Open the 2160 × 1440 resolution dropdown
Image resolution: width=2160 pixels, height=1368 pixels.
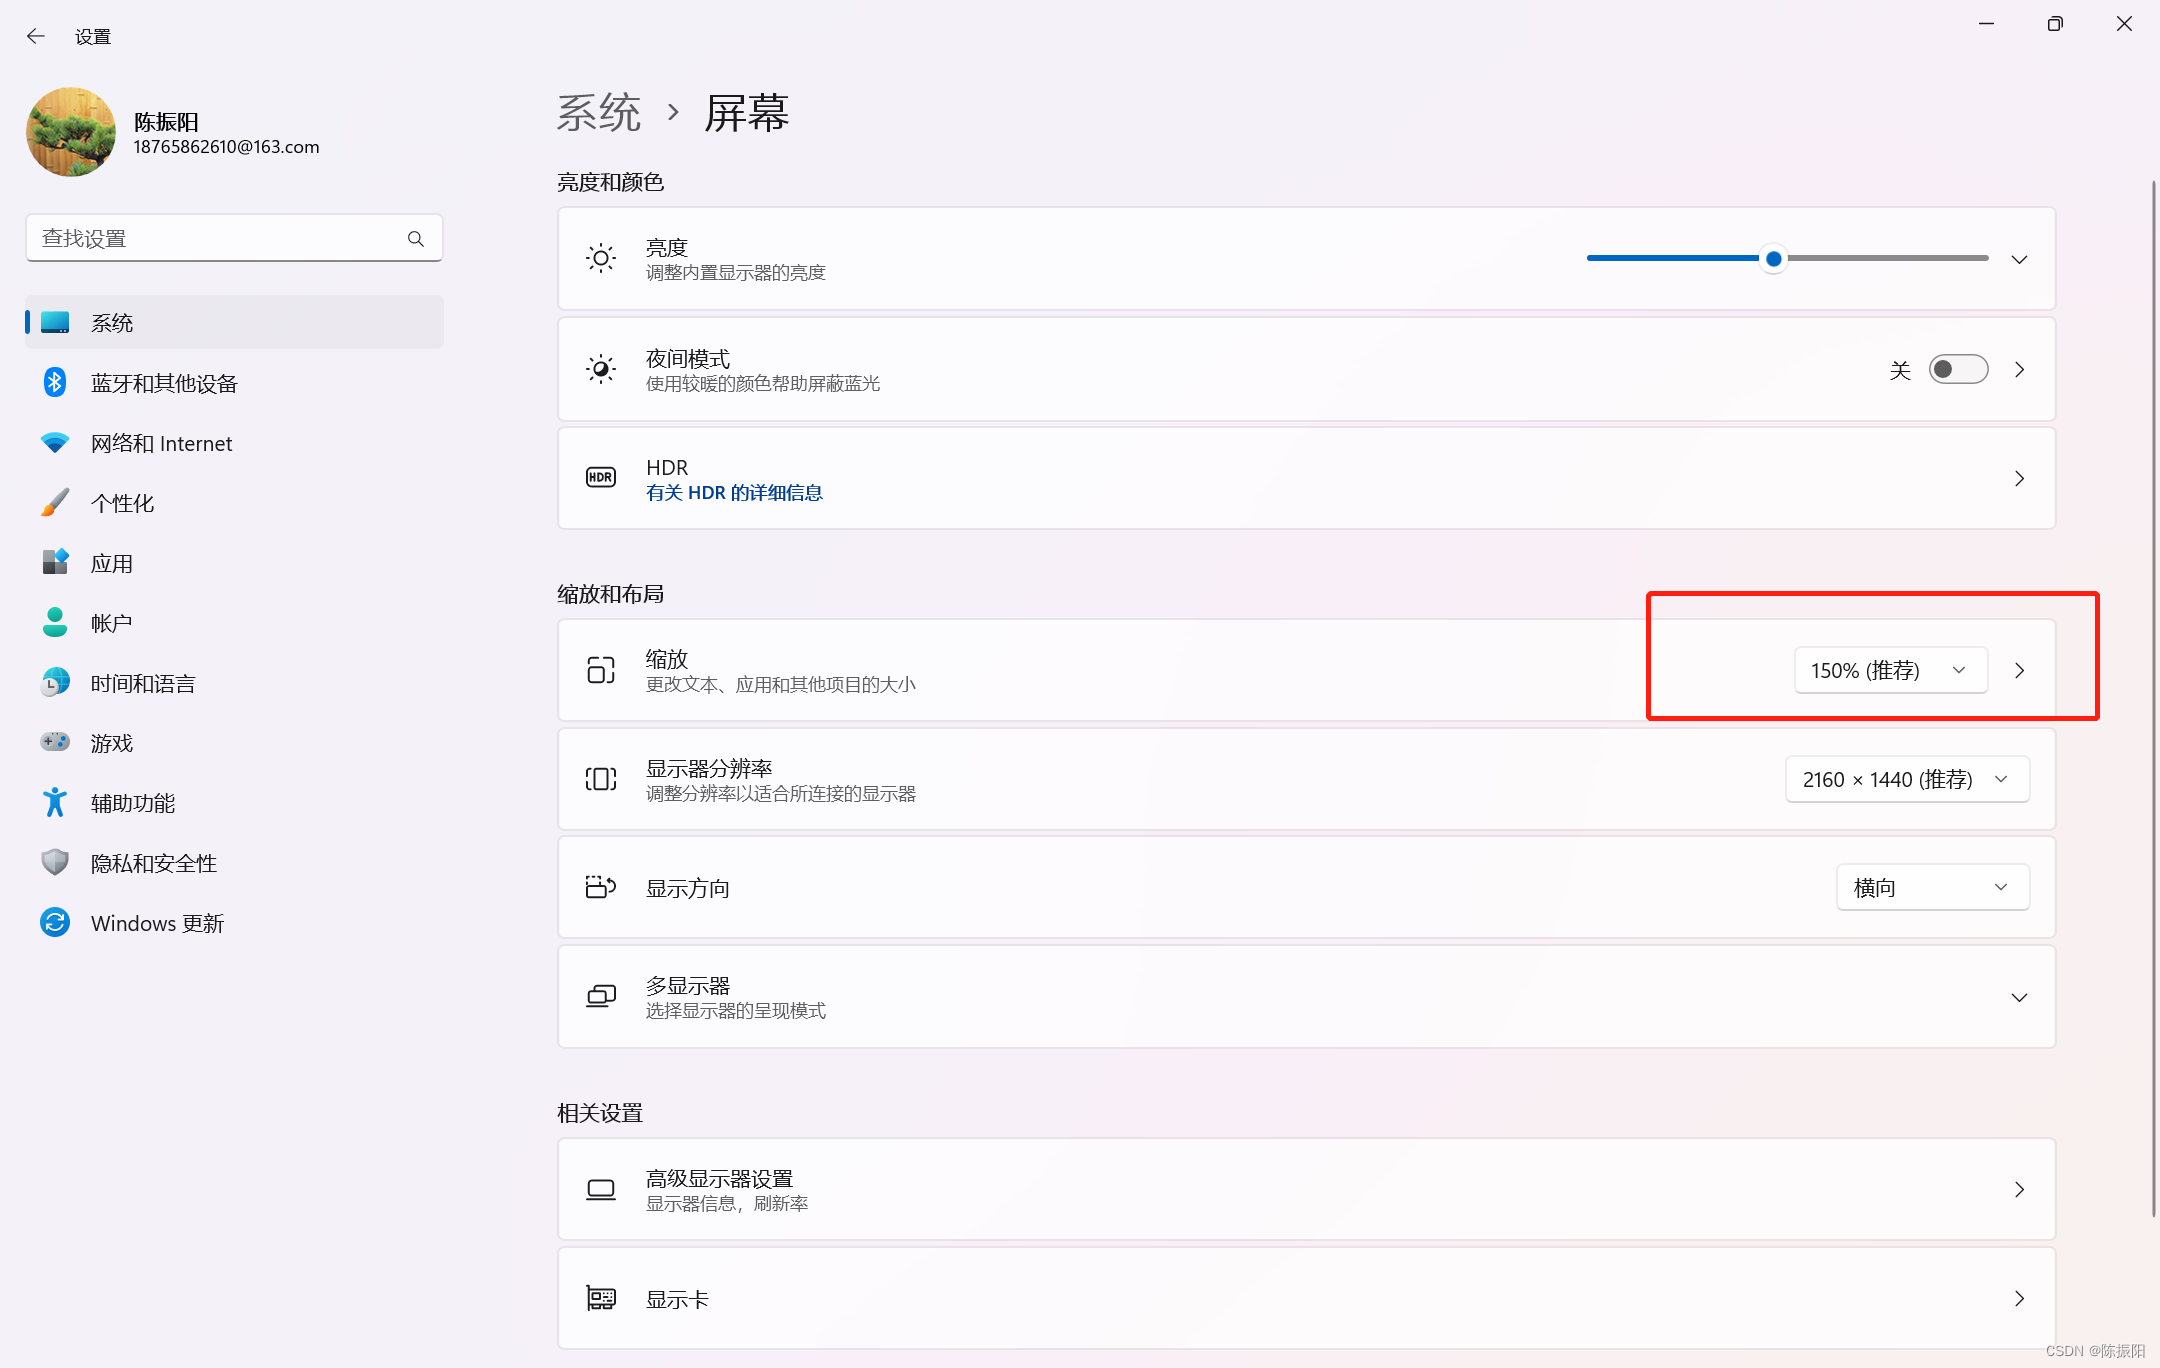[x=1906, y=779]
